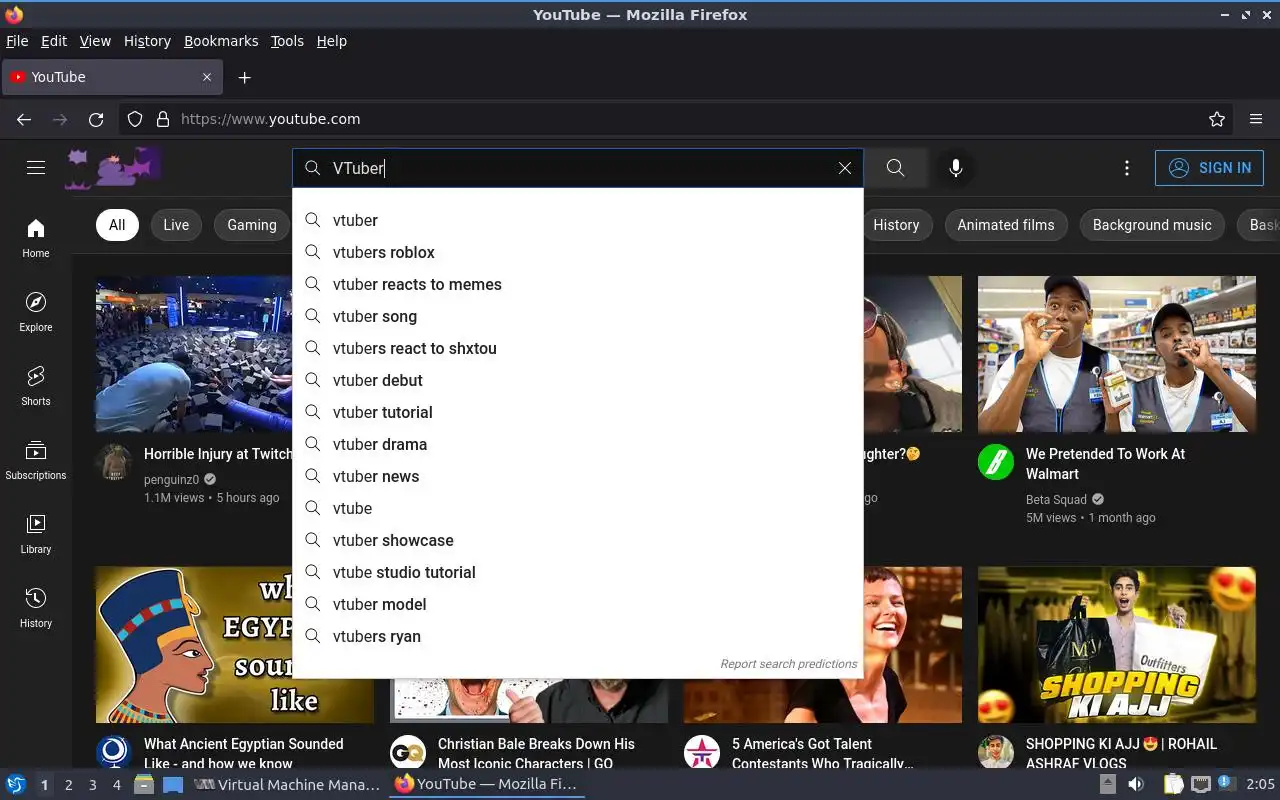Click in the VTuber search input field
Viewport: 1280px width, 800px height.
point(580,168)
